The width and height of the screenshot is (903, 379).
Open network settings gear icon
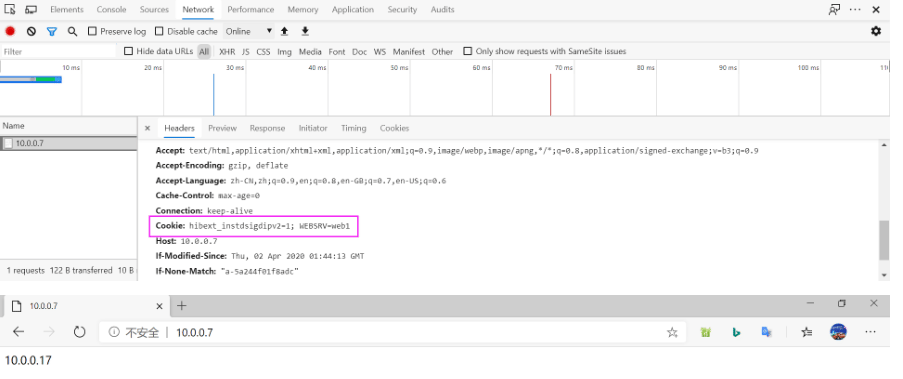(x=876, y=31)
